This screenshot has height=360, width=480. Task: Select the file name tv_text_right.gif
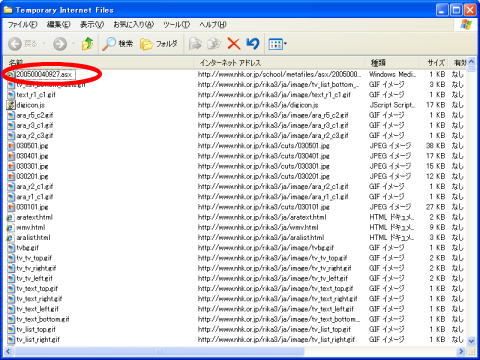(x=39, y=299)
